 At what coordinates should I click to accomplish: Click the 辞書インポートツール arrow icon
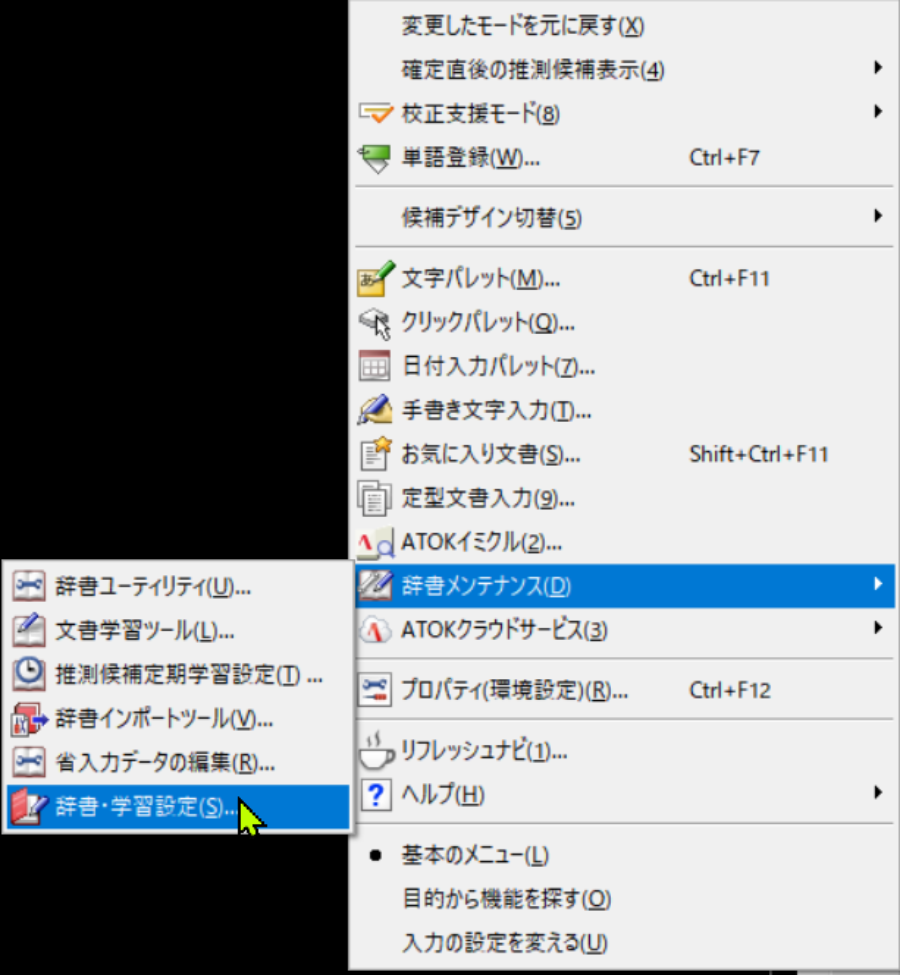coord(29,719)
